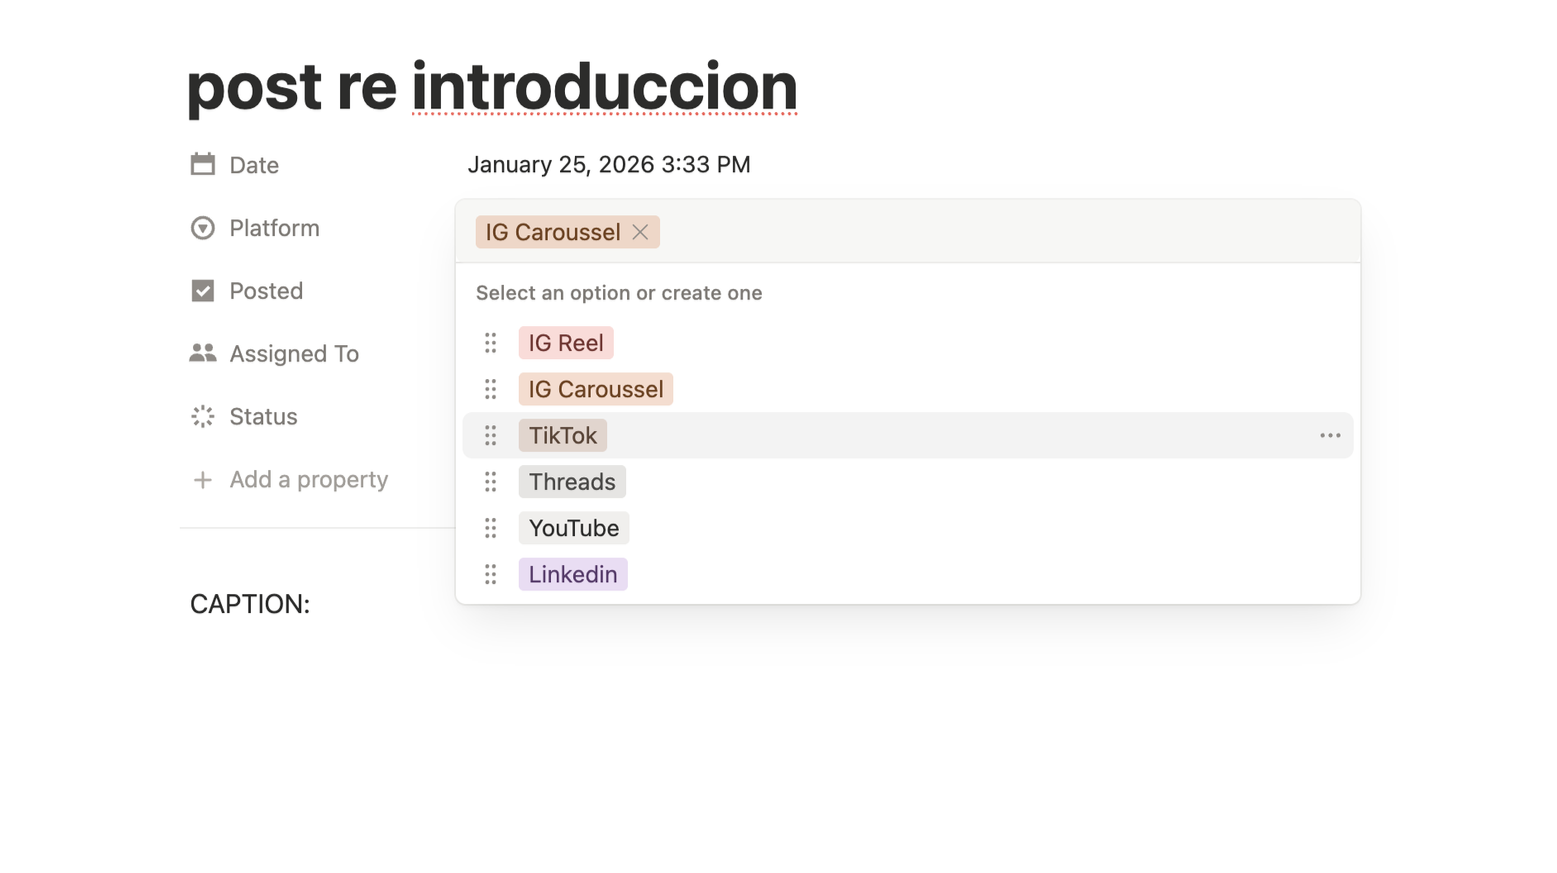Image resolution: width=1557 pixels, height=873 pixels.
Task: Click the Posted checkbox property icon
Action: click(203, 291)
